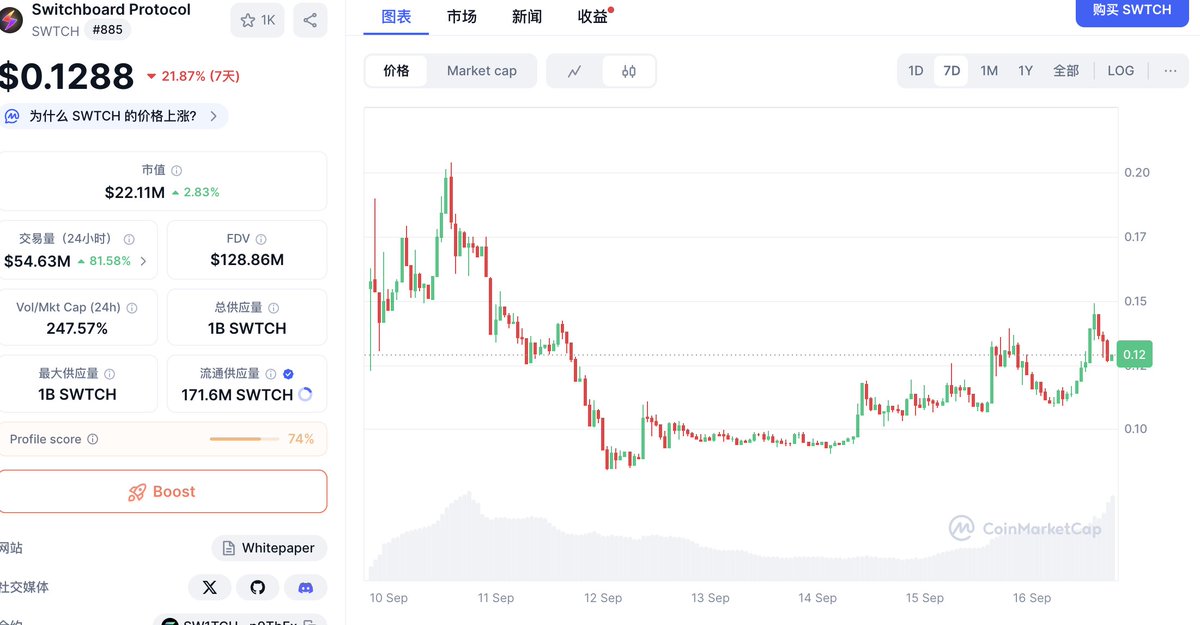
Task: Open the chart more options menu
Action: (x=1170, y=71)
